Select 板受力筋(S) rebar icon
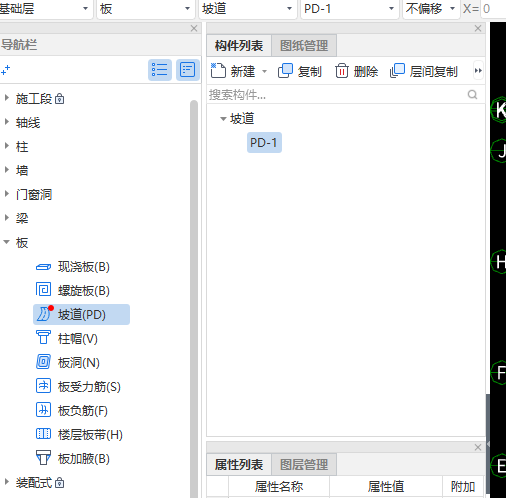Screen dimensions: 506x498 coord(43,386)
